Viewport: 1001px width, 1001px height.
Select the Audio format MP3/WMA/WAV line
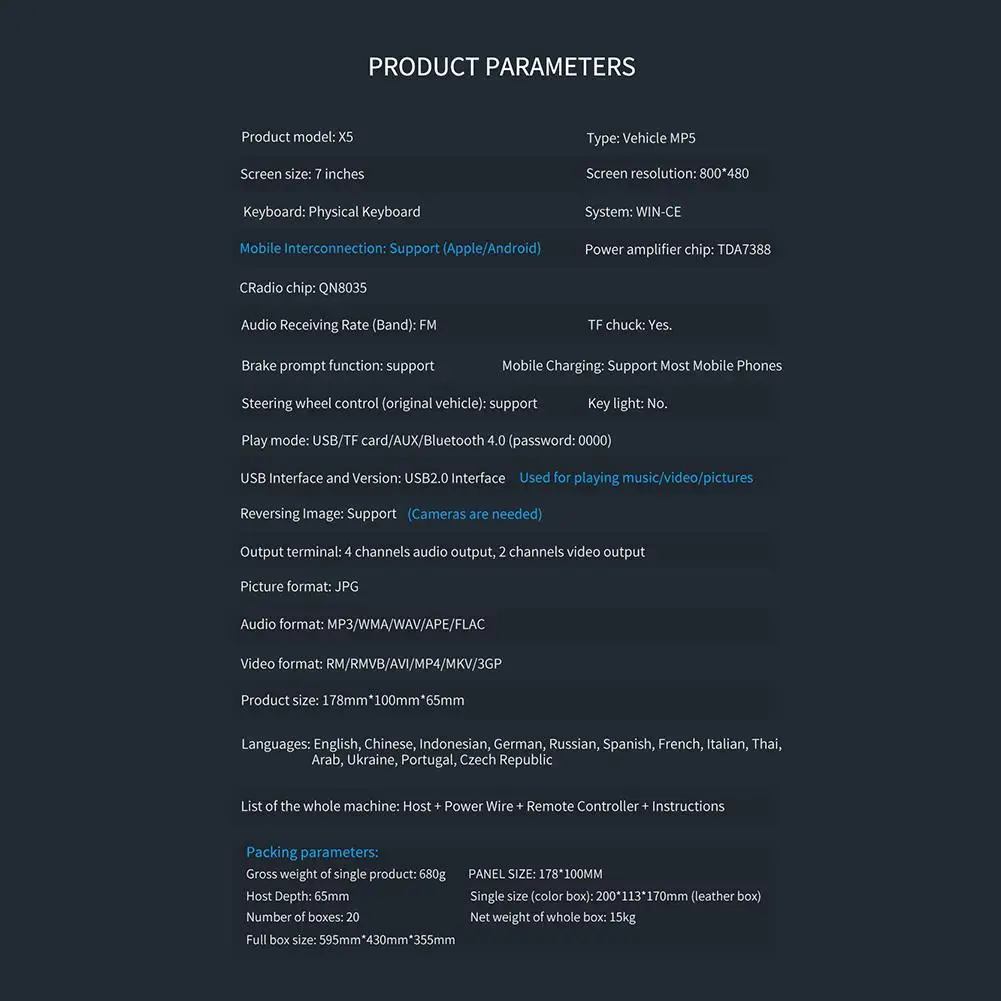pyautogui.click(x=363, y=624)
